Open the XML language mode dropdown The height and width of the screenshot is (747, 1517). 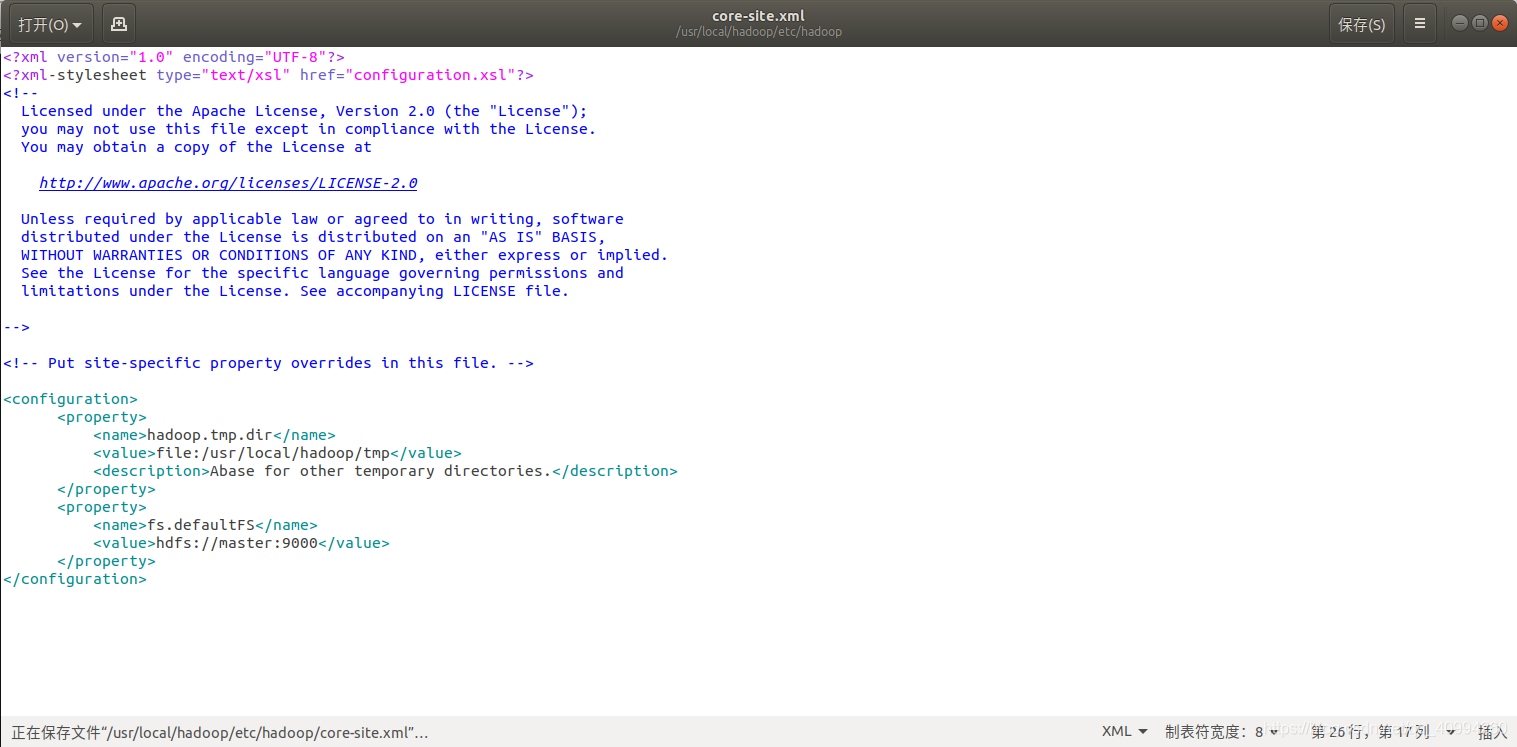1124,731
